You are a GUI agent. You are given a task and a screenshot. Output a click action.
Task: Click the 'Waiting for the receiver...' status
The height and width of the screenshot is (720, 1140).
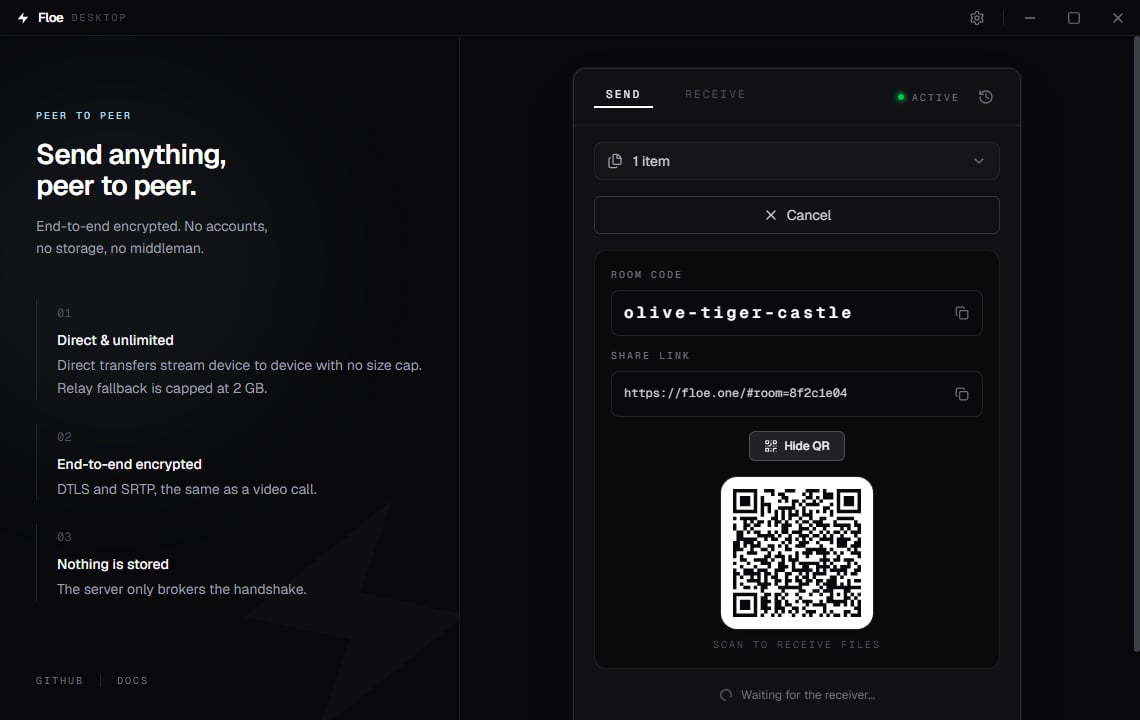(798, 695)
